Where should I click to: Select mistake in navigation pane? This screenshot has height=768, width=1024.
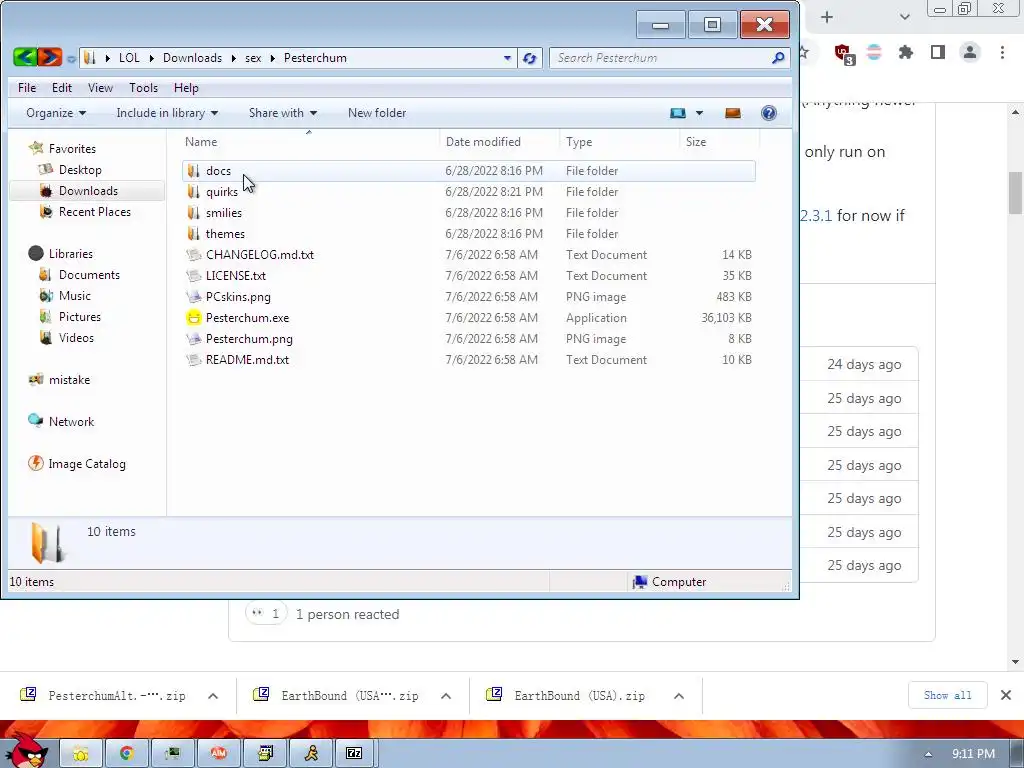point(69,380)
